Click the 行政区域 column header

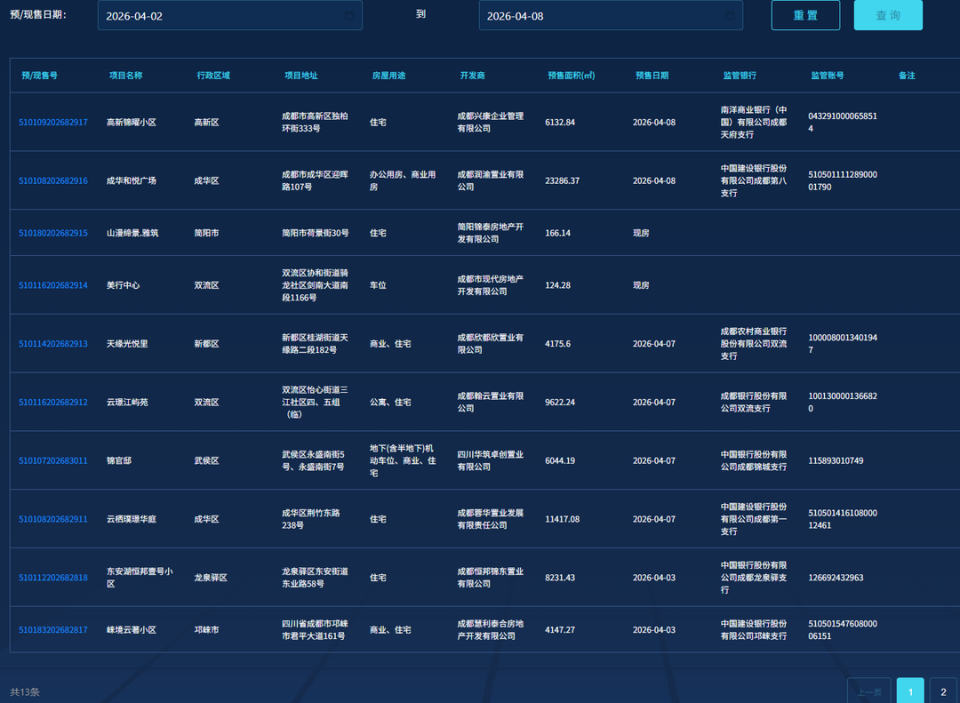click(x=213, y=75)
